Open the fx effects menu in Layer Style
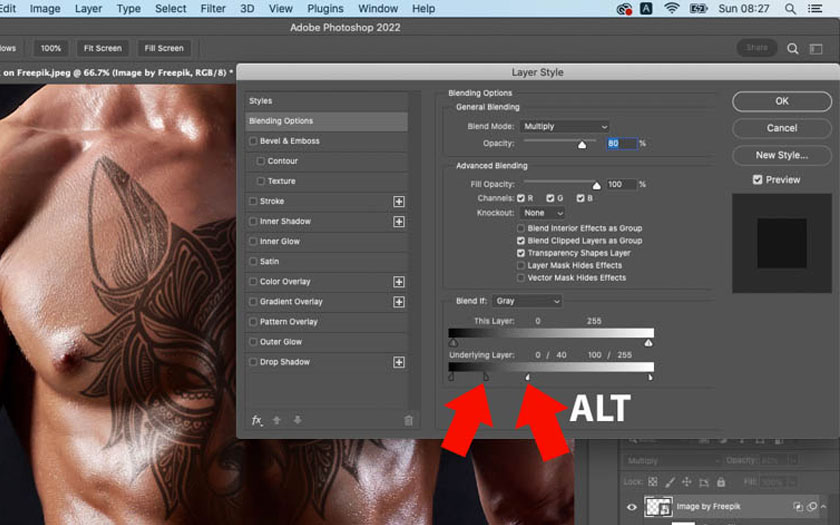Viewport: 840px width, 525px height. coord(257,421)
